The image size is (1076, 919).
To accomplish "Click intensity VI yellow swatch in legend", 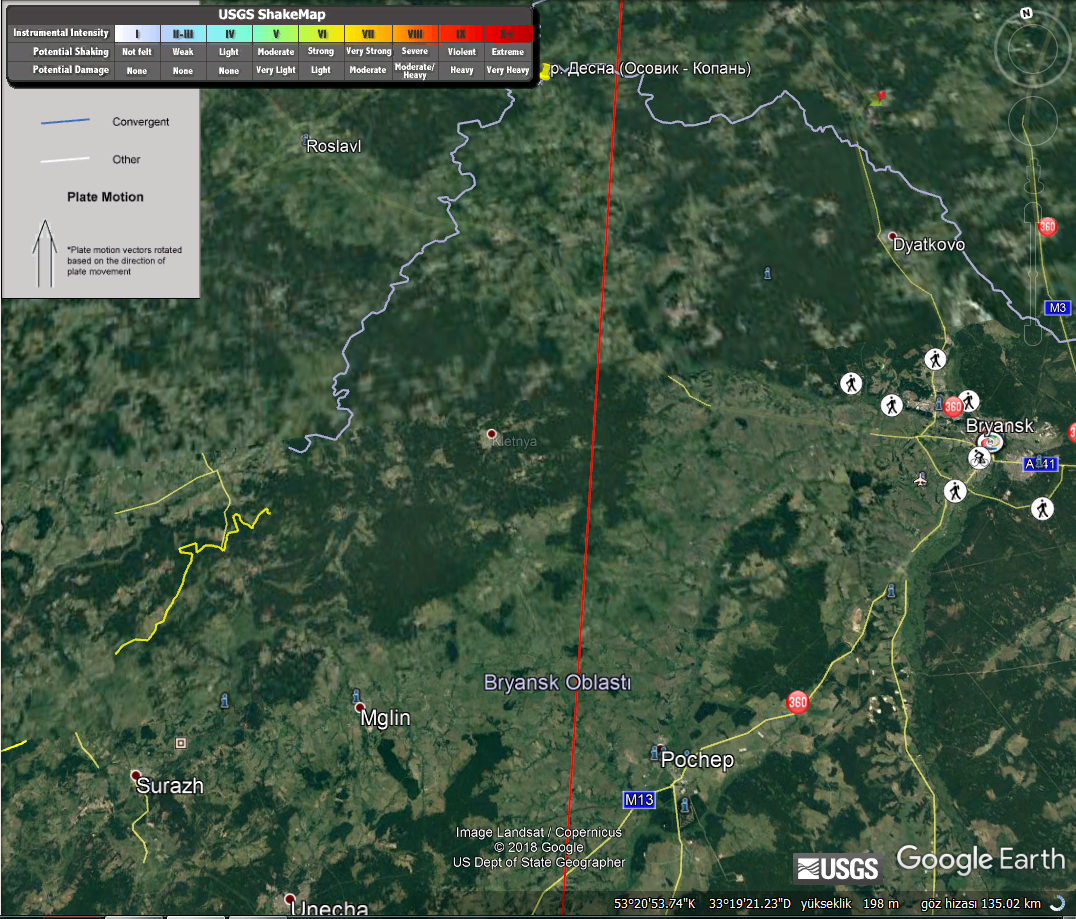I will coord(321,34).
